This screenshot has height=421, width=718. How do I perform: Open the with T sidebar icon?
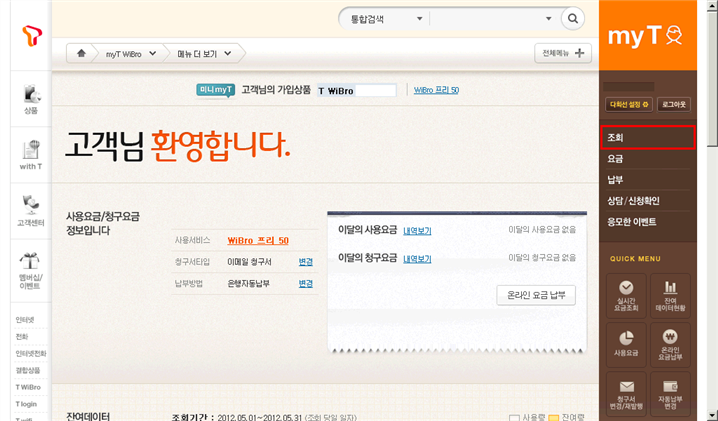31,155
